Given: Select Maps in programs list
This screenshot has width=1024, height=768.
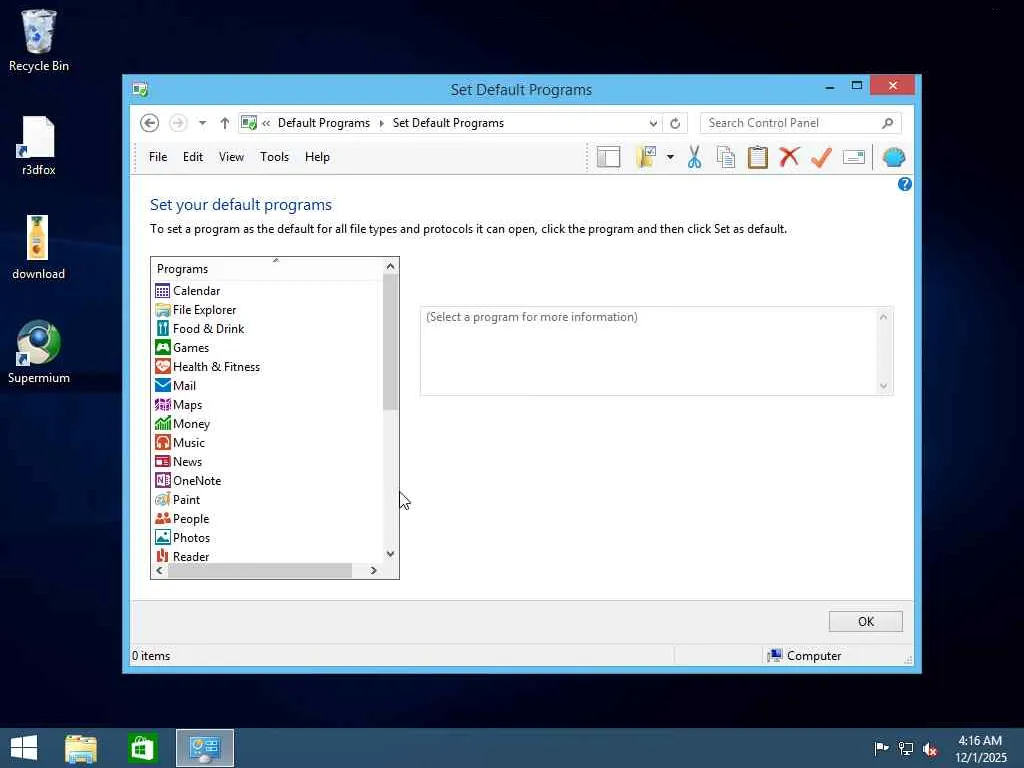Looking at the screenshot, I should (187, 404).
